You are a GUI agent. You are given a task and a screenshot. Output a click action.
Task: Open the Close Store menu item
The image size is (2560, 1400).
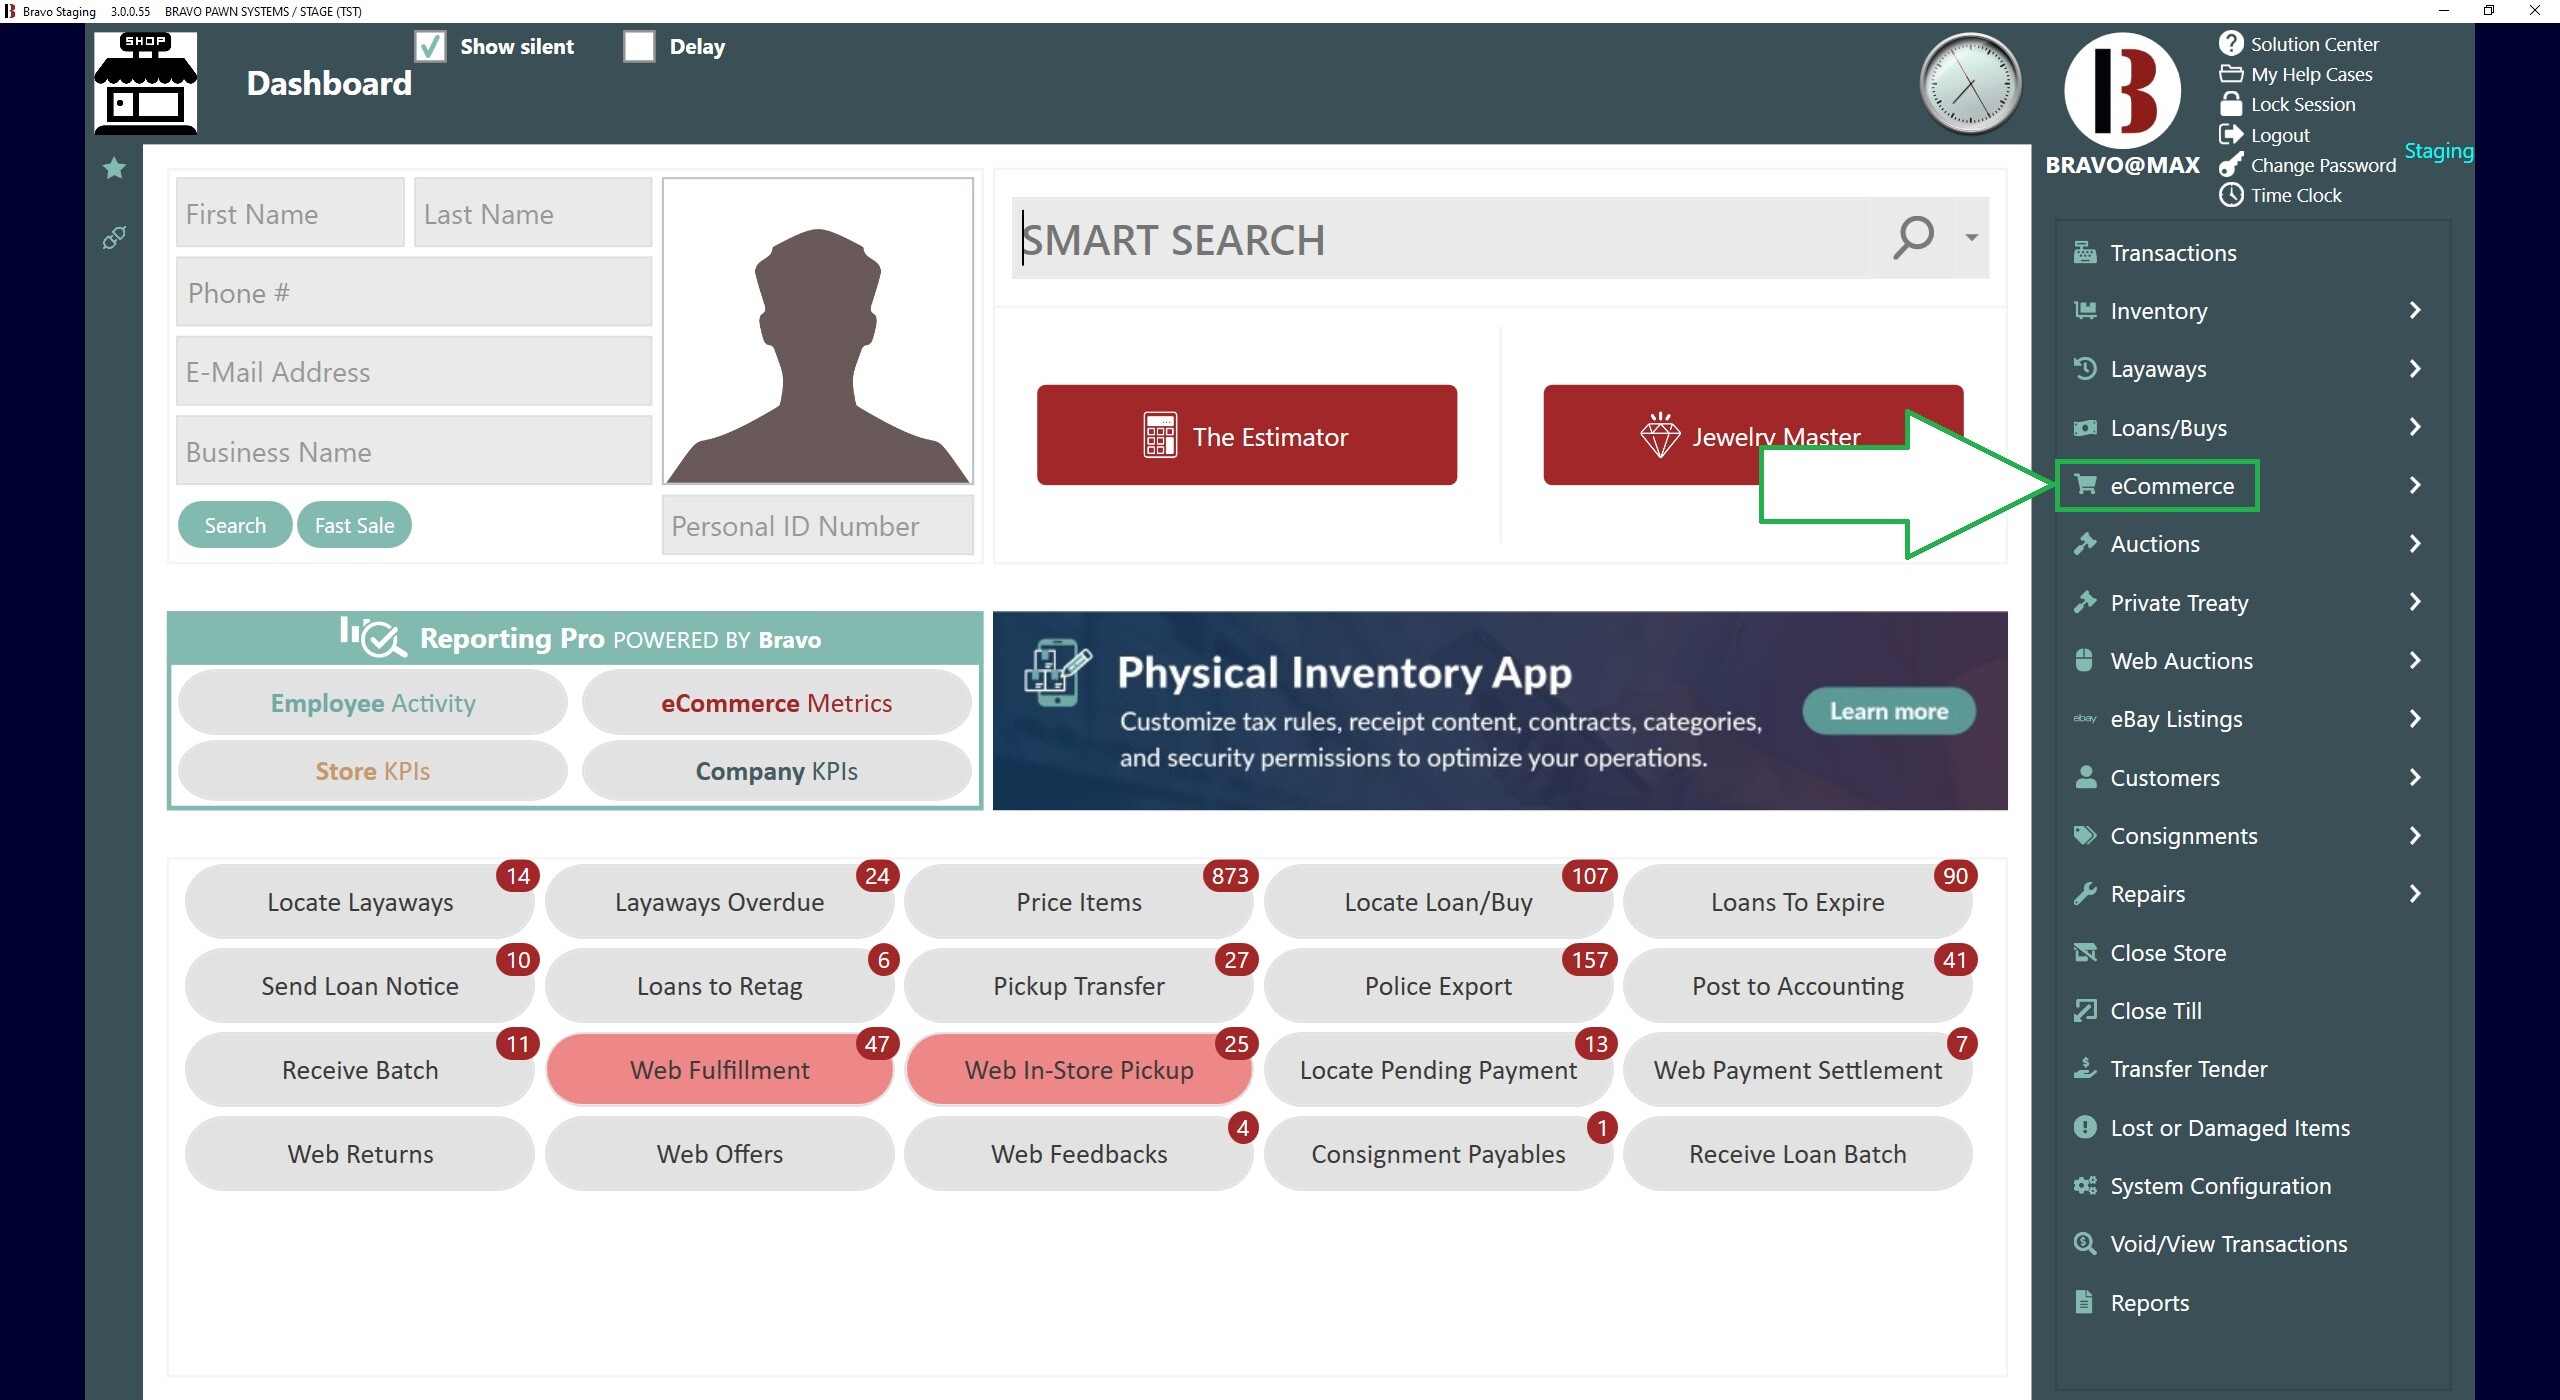pos(2167,952)
